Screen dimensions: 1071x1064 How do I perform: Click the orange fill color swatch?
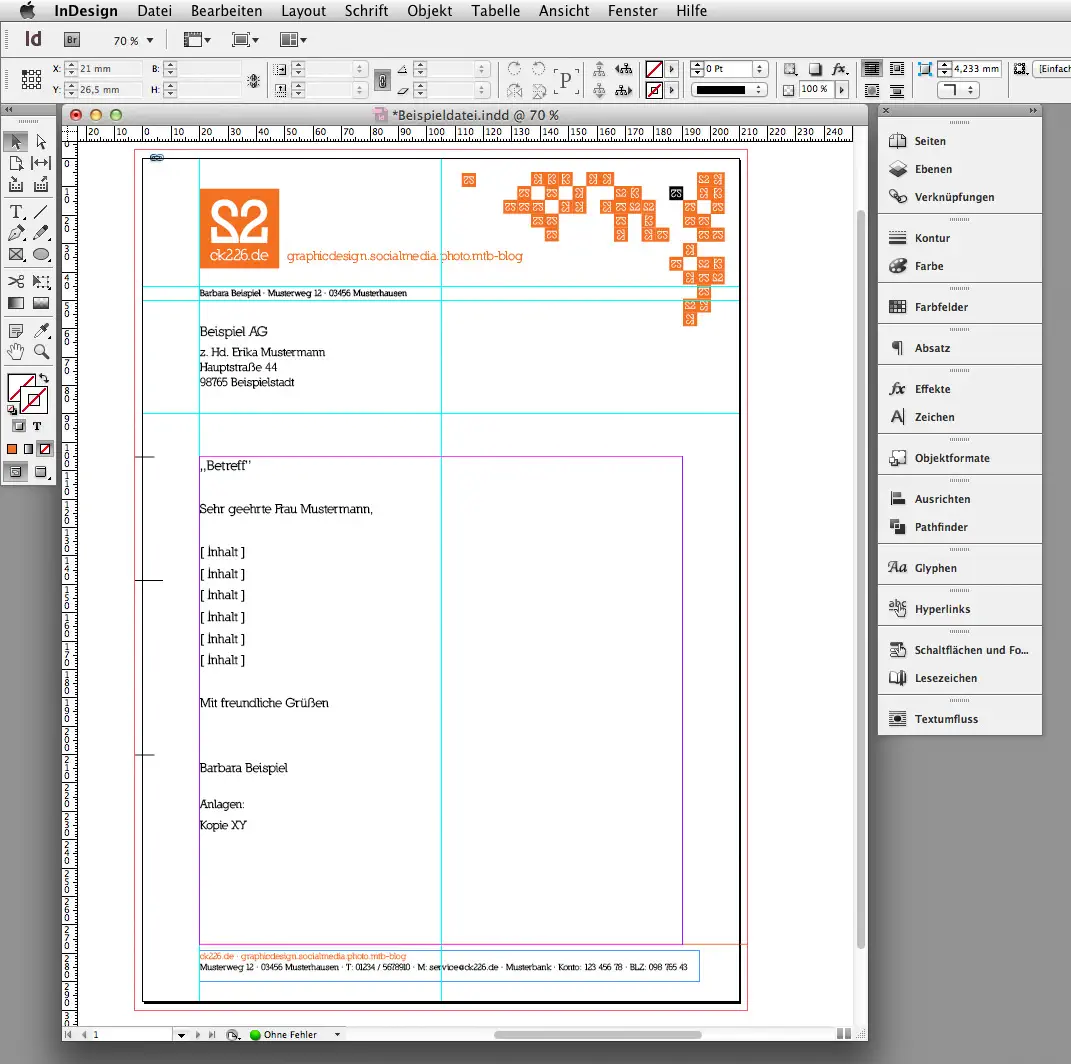pyautogui.click(x=12, y=449)
